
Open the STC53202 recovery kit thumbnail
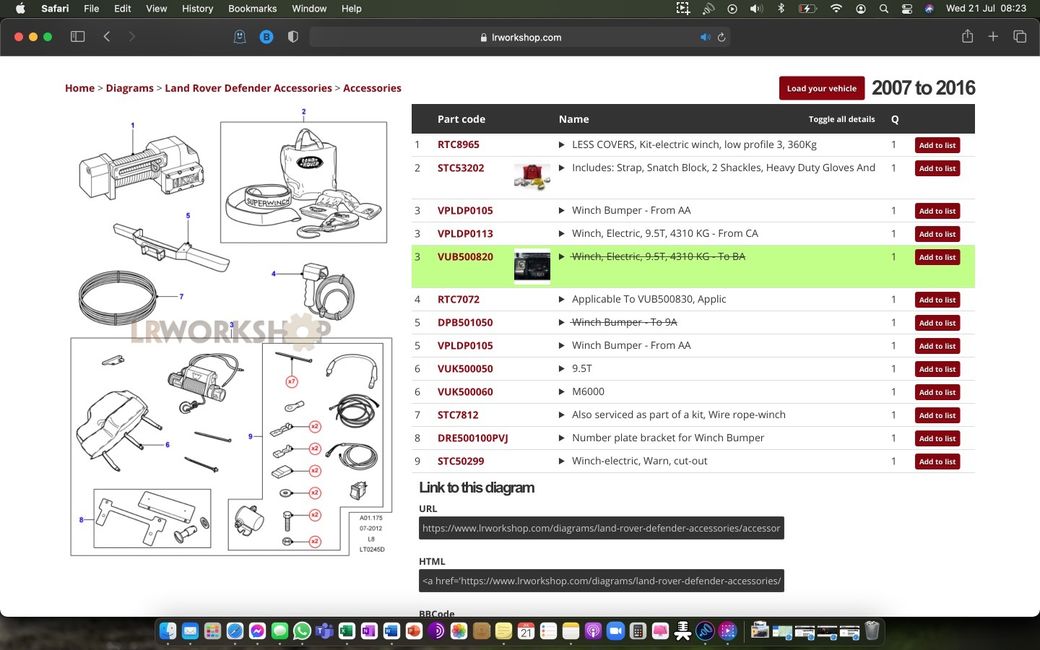(x=532, y=176)
